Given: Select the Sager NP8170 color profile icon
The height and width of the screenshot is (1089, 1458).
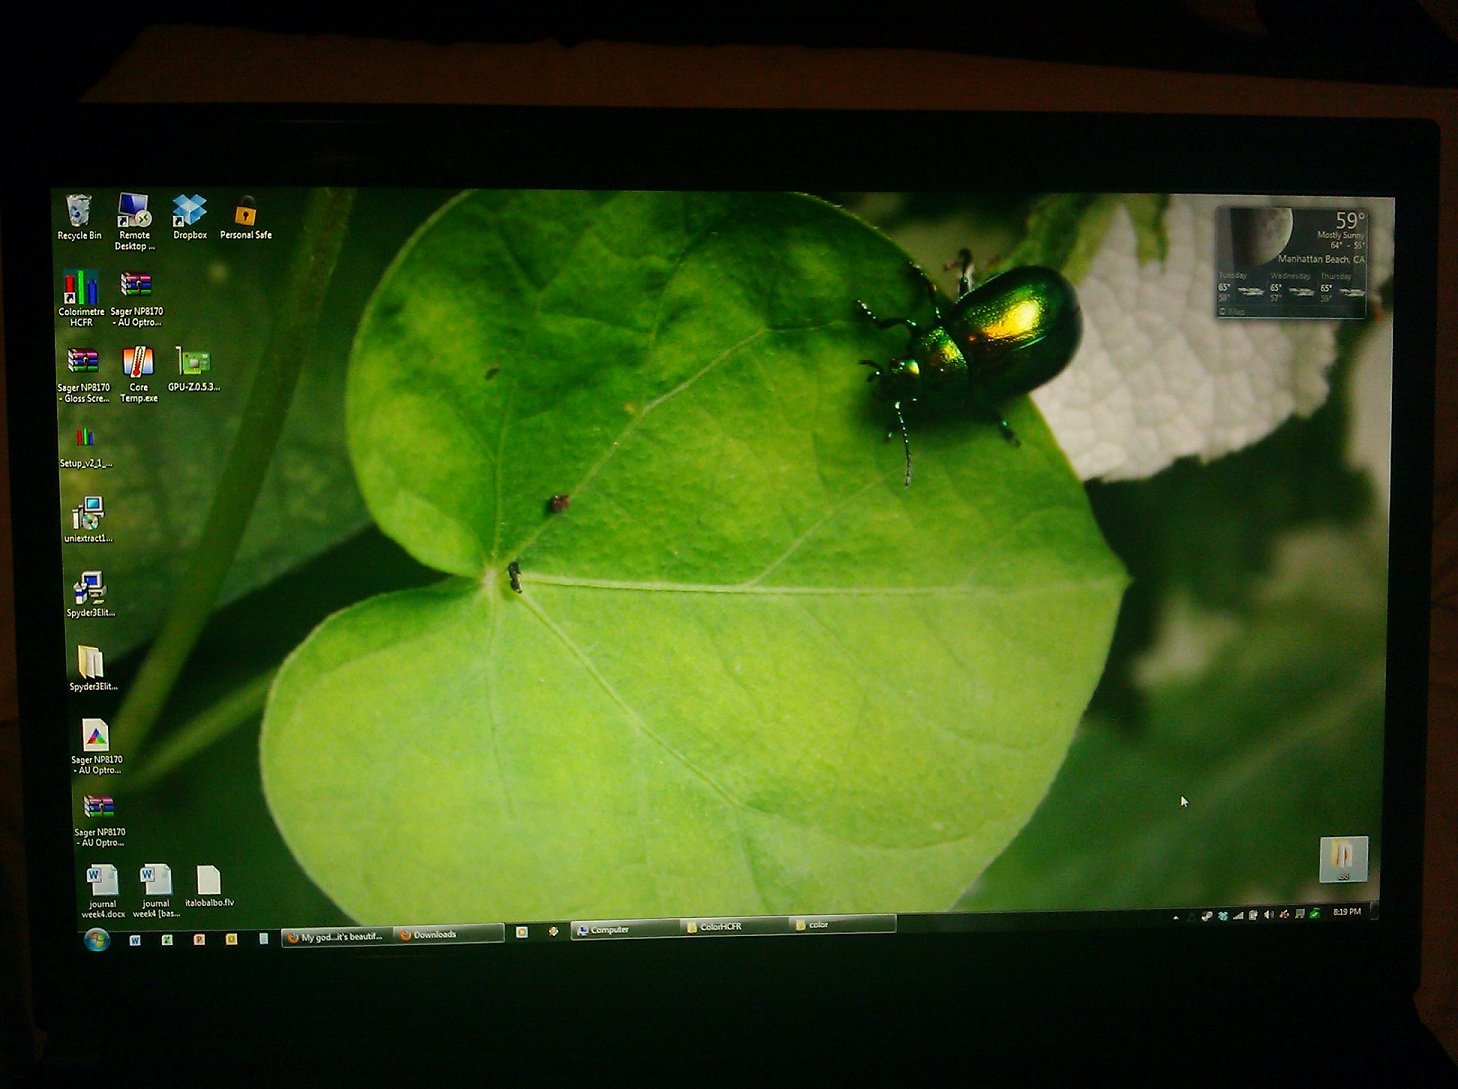Looking at the screenshot, I should 96,747.
